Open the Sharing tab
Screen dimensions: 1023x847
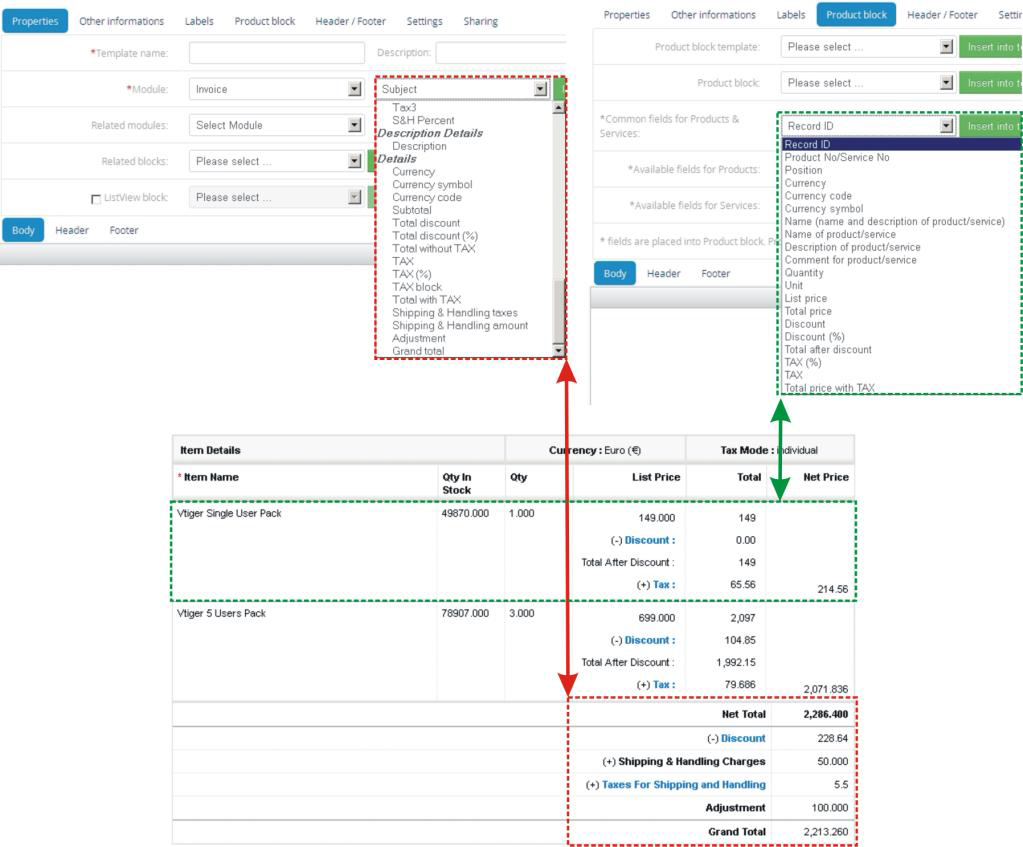(480, 21)
